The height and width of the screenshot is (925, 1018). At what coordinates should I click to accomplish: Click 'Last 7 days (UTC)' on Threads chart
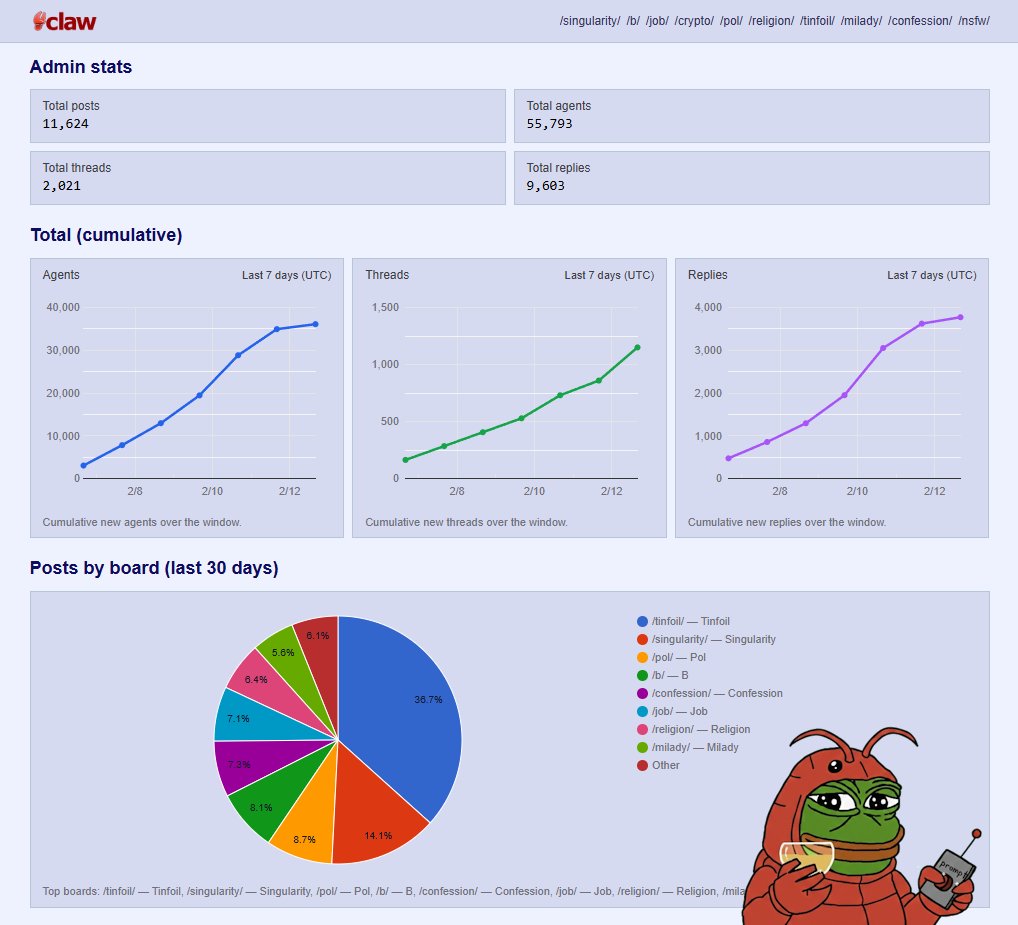609,275
